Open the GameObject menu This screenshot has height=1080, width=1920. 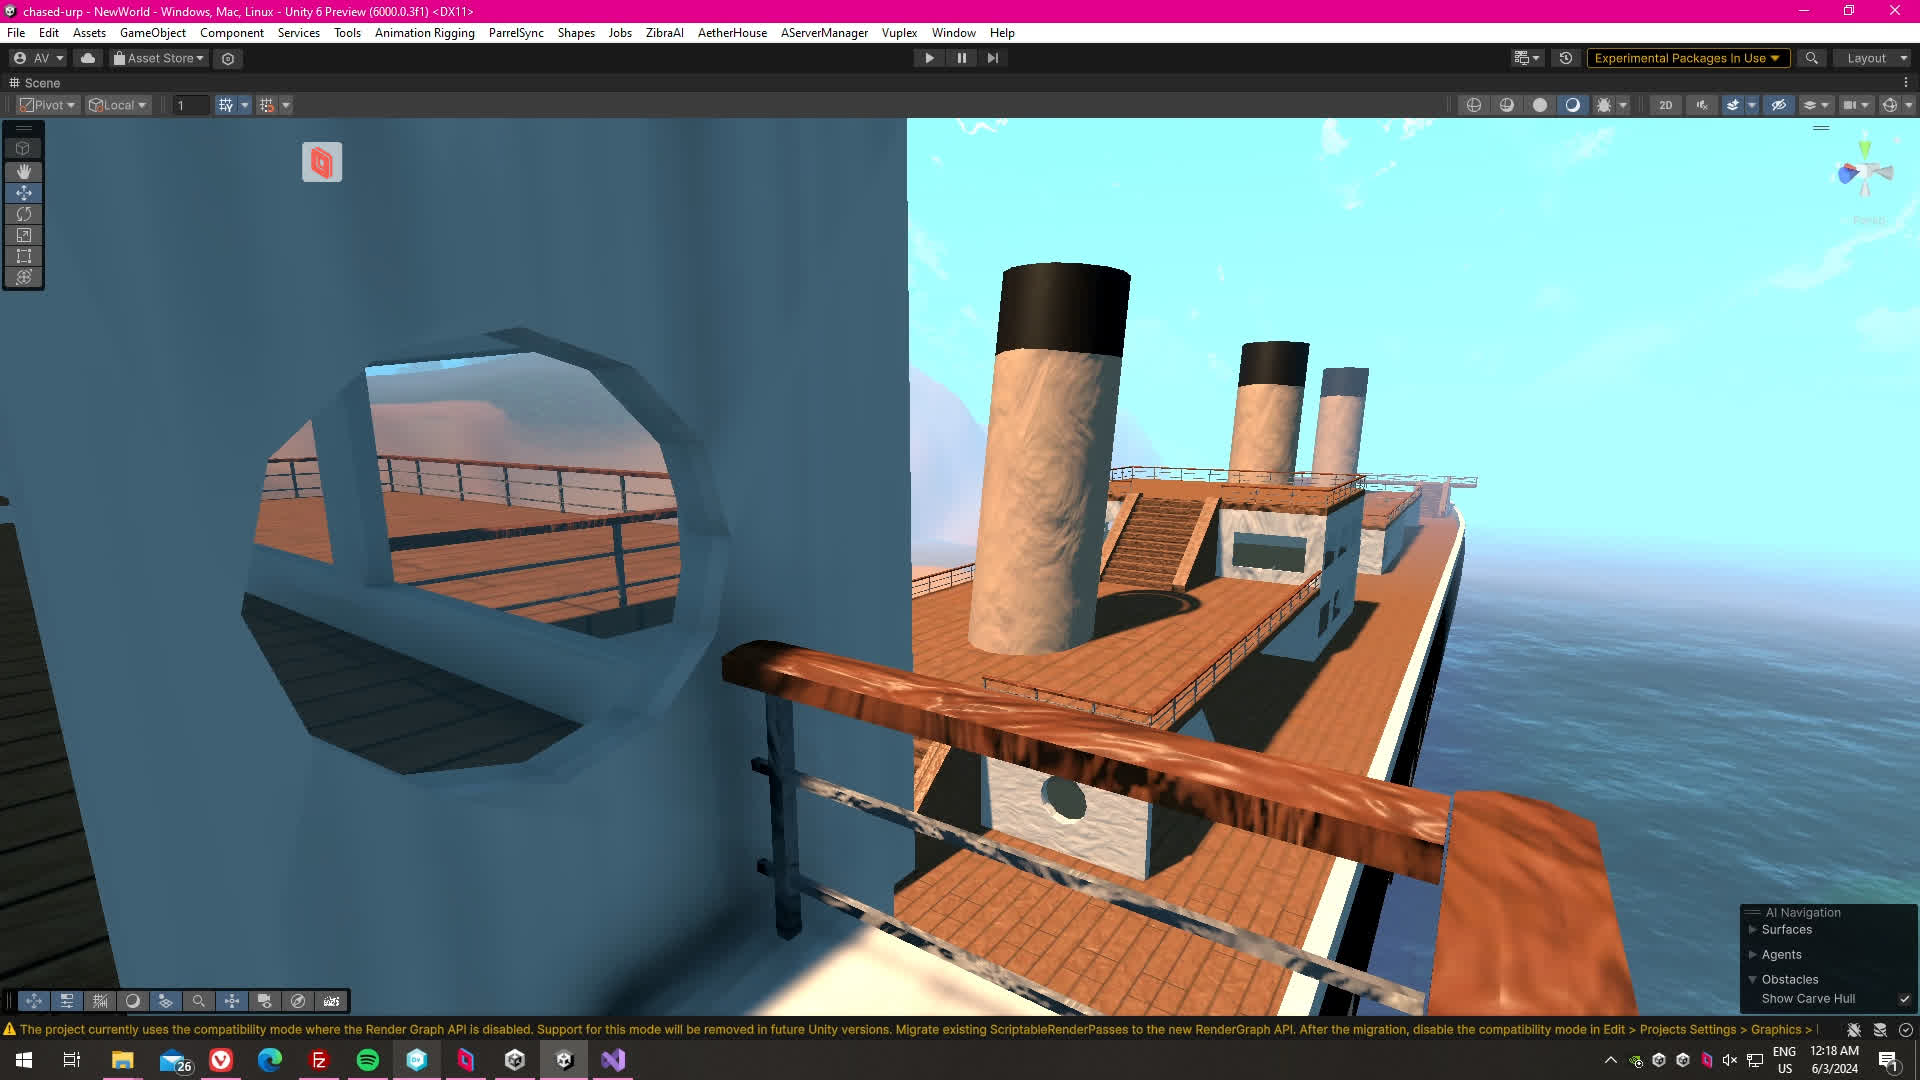[x=152, y=33]
